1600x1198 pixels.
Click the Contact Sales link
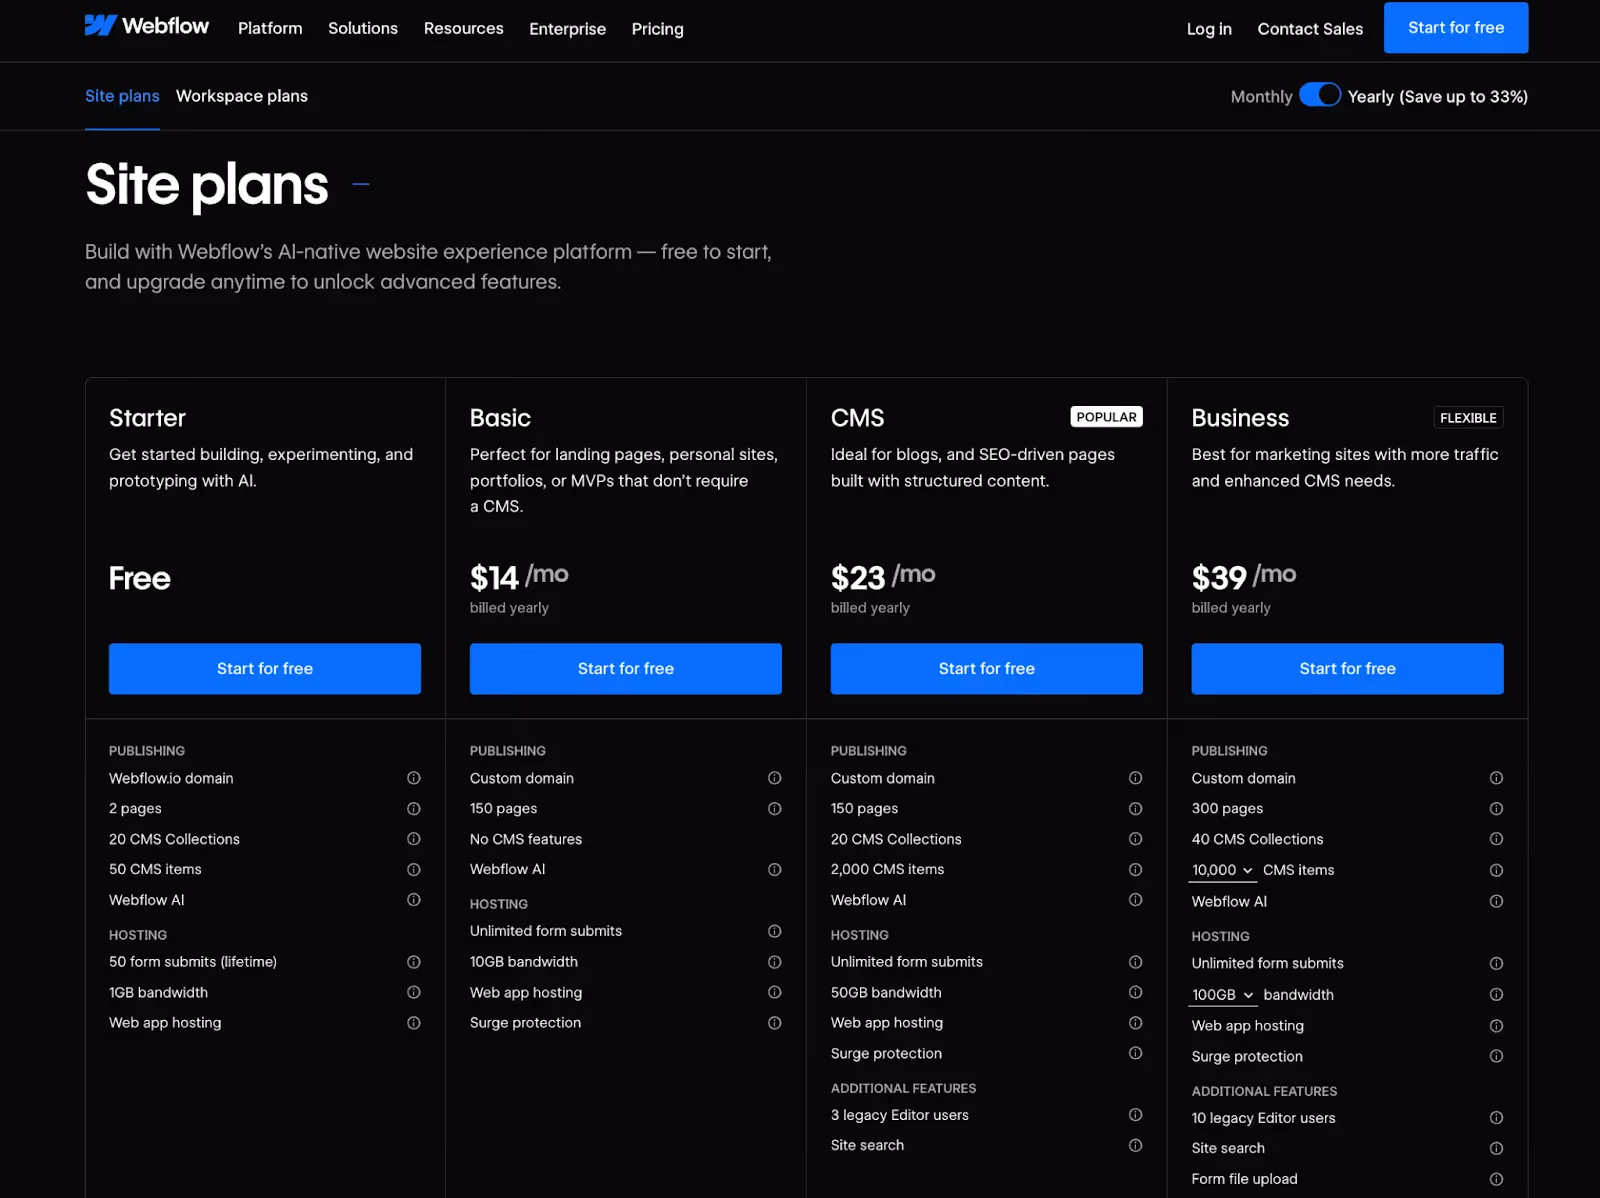[1310, 29]
